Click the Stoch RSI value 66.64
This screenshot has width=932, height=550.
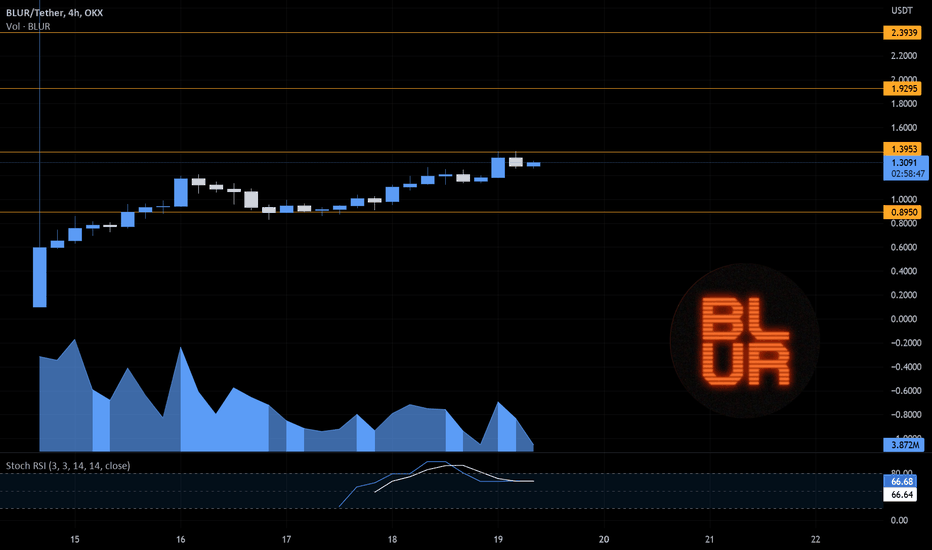[901, 495]
